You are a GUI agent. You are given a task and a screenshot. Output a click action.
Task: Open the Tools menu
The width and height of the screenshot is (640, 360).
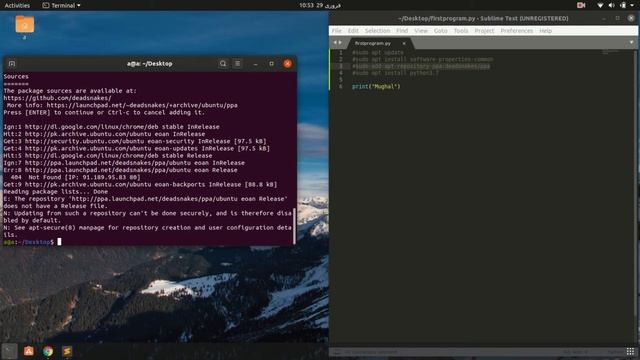(461, 31)
